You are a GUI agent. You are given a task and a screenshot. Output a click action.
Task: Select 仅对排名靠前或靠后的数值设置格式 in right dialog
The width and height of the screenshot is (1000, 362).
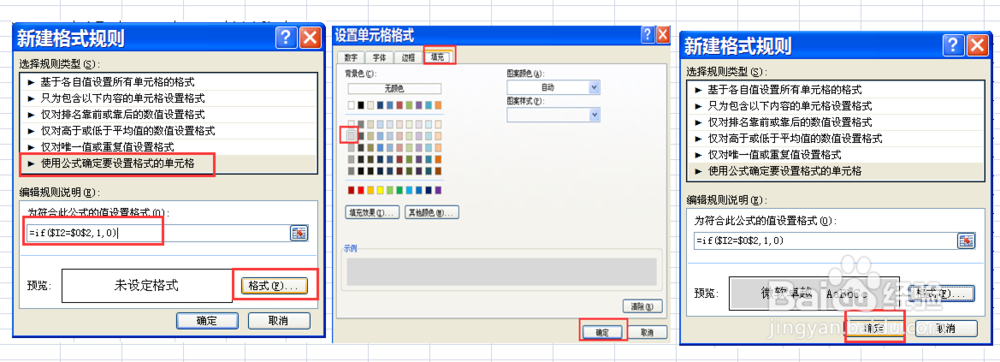[835, 122]
